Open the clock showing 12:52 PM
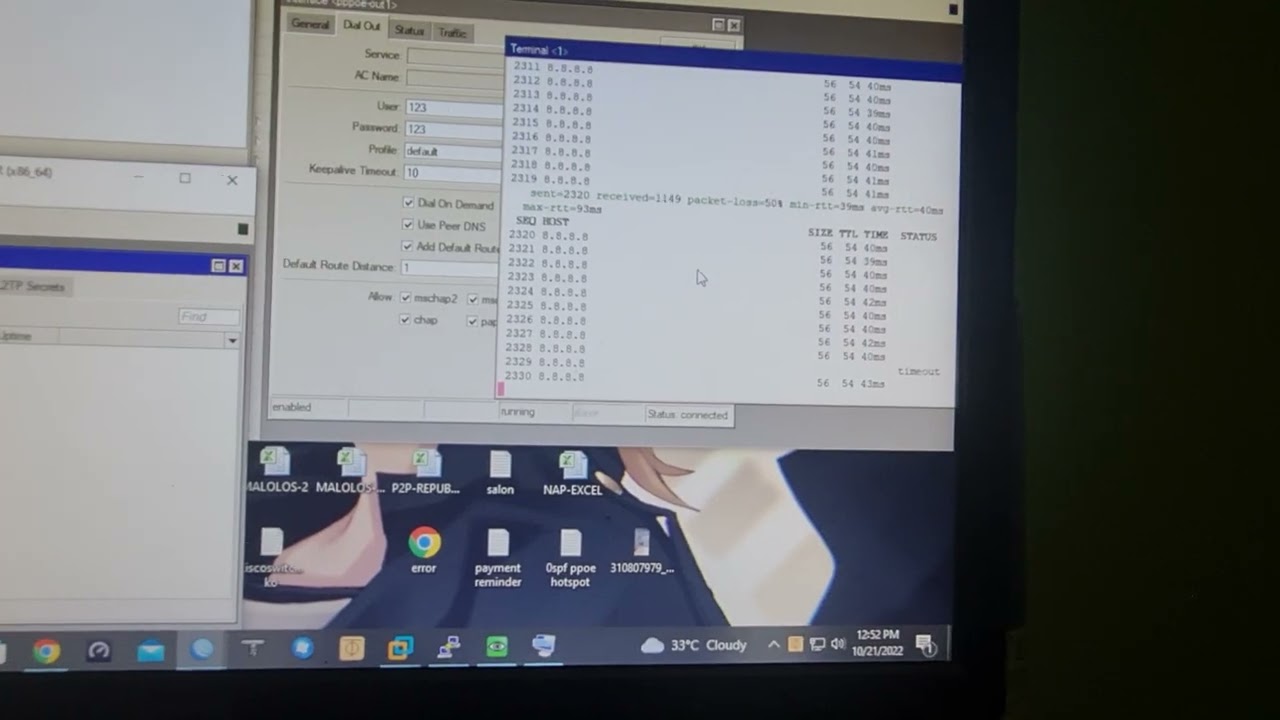The image size is (1280, 720). [877, 642]
